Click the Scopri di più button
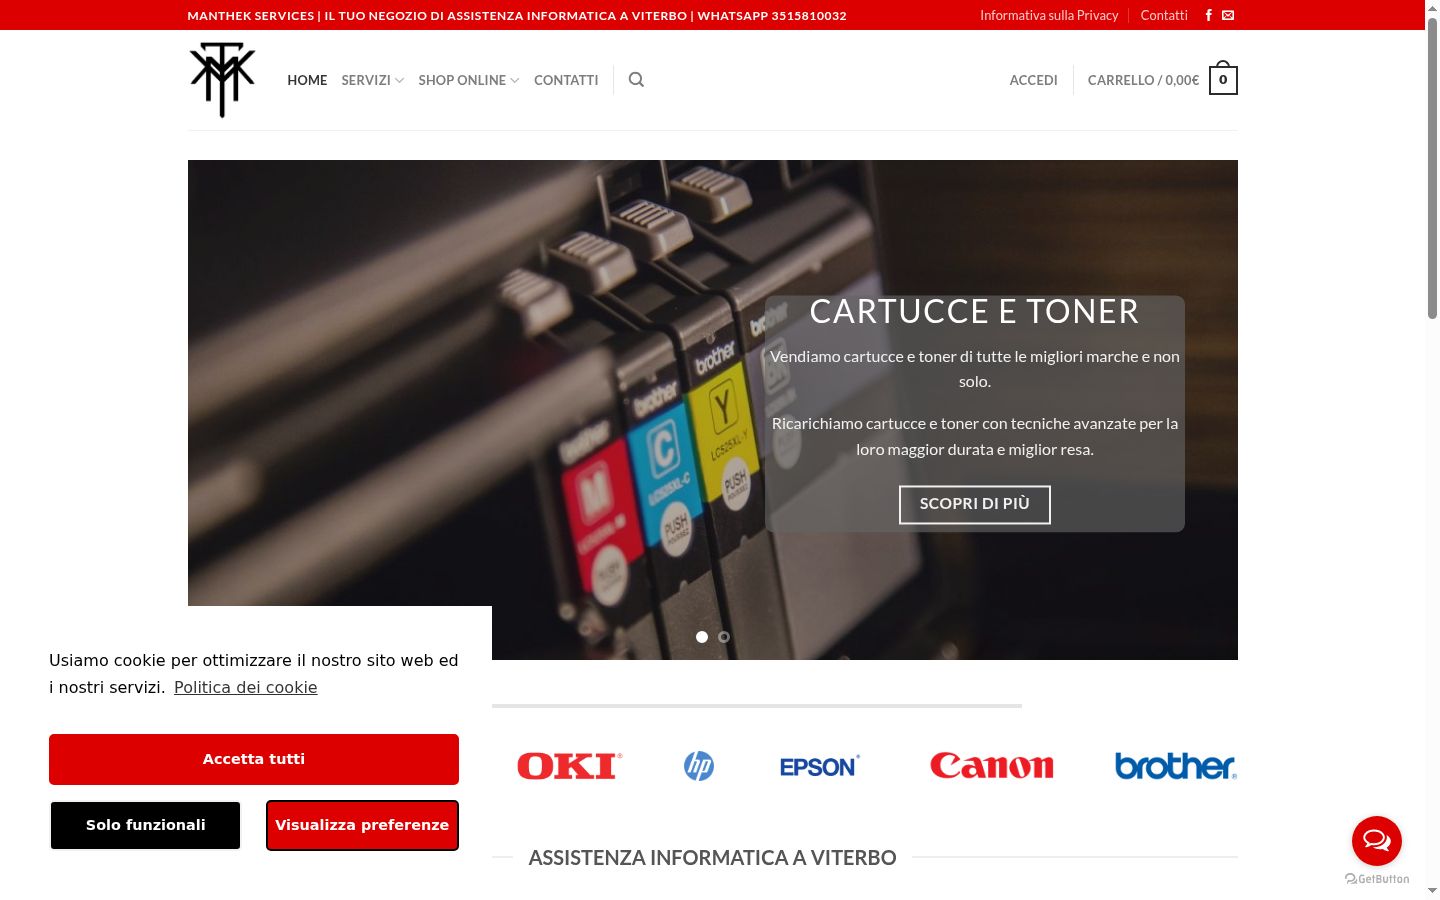Image resolution: width=1440 pixels, height=900 pixels. (x=975, y=504)
